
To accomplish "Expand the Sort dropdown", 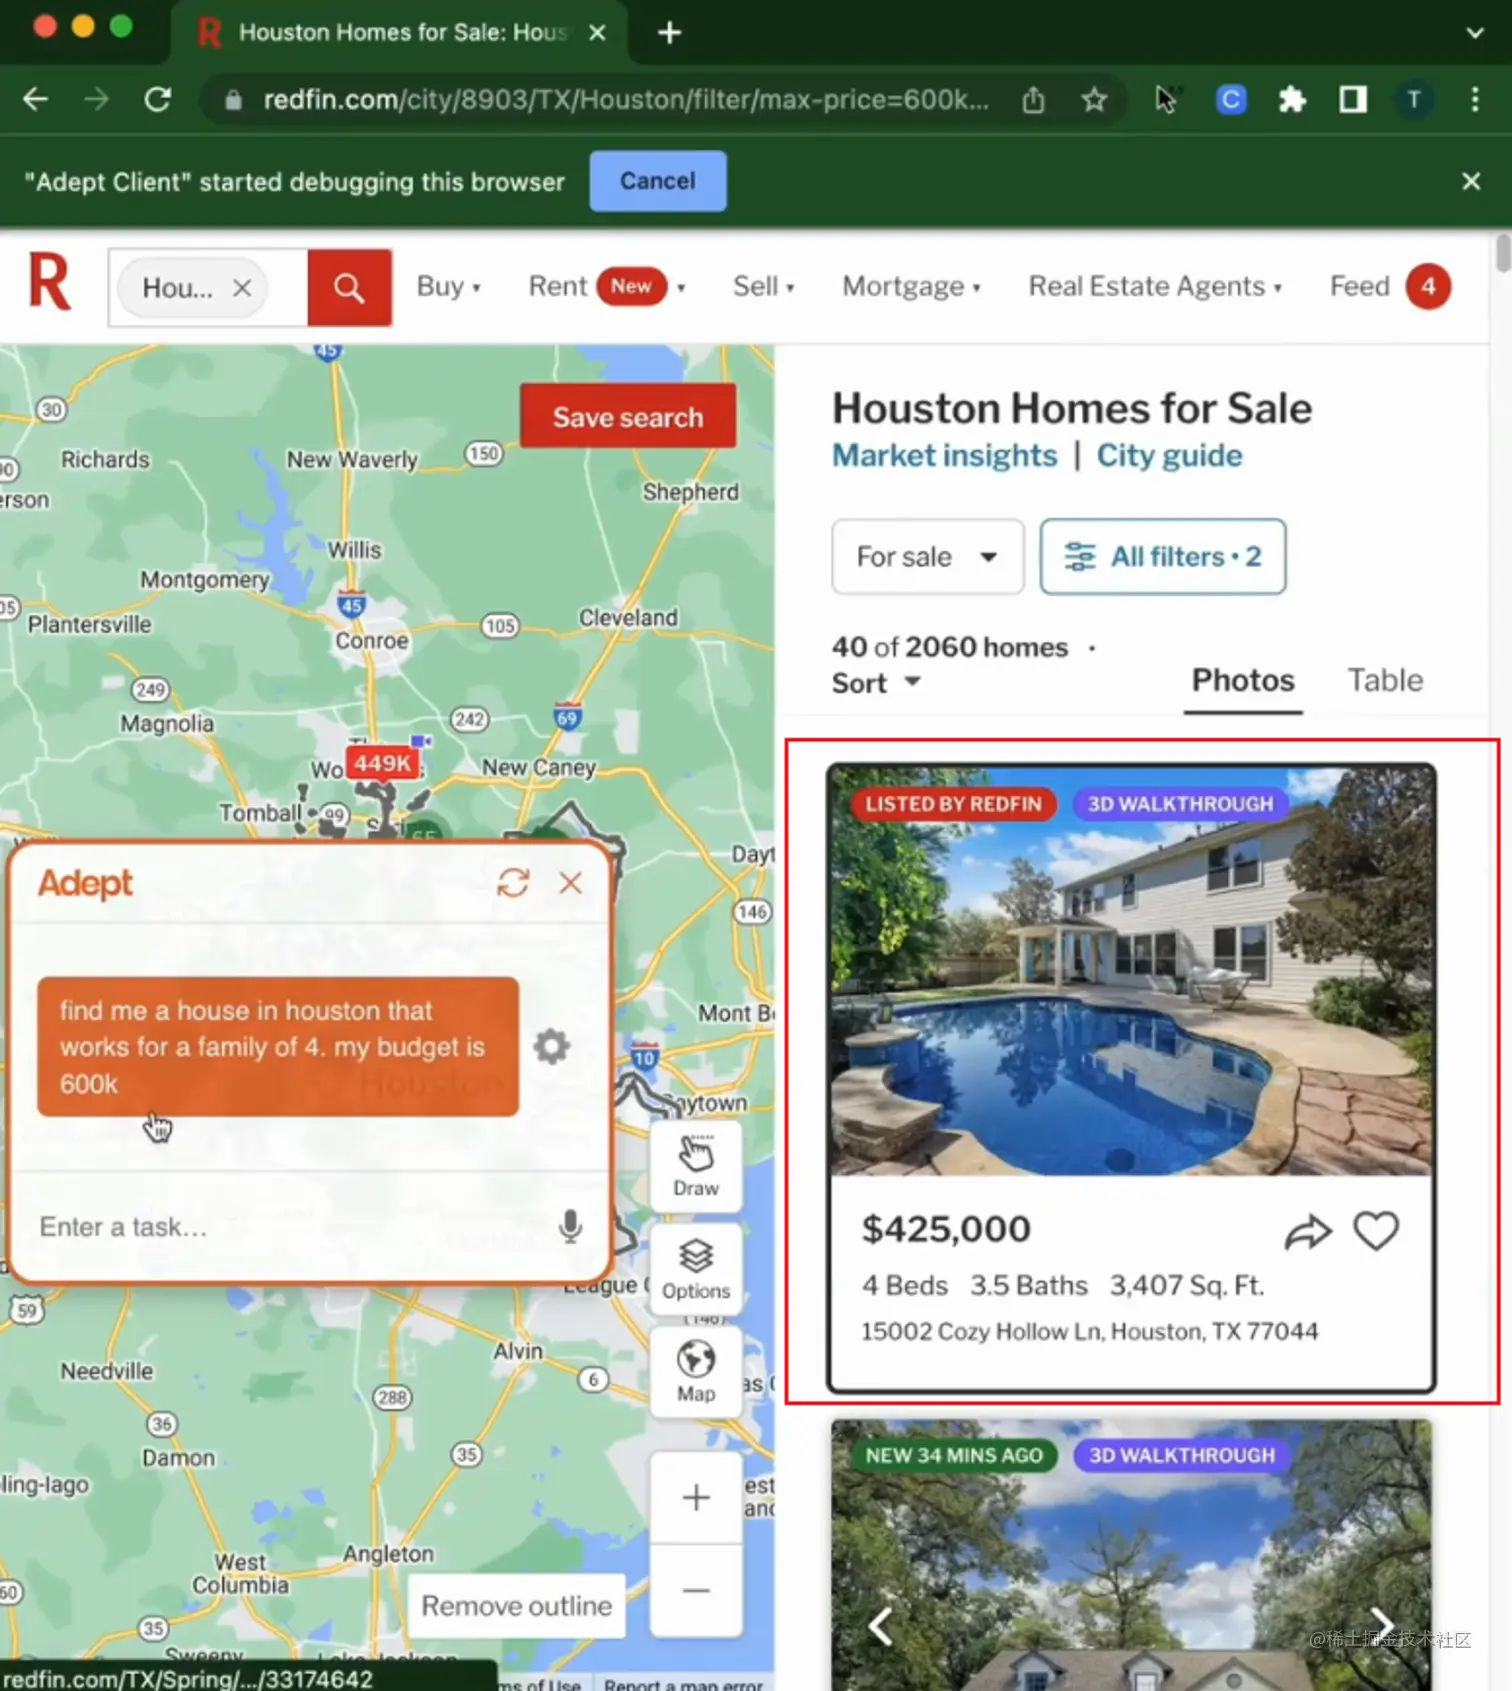I will pos(876,683).
